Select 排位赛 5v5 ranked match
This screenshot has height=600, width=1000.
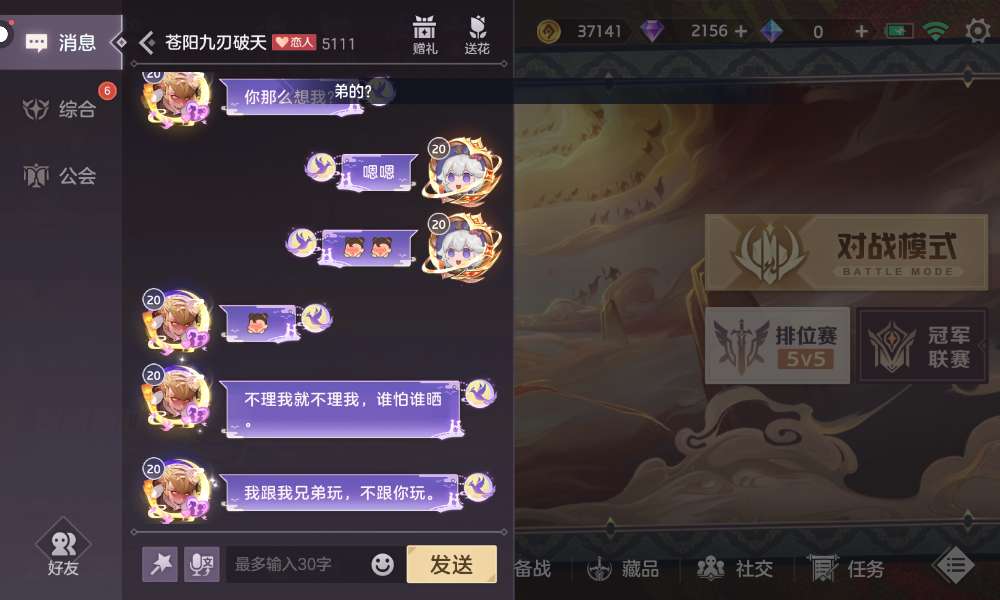(x=777, y=346)
